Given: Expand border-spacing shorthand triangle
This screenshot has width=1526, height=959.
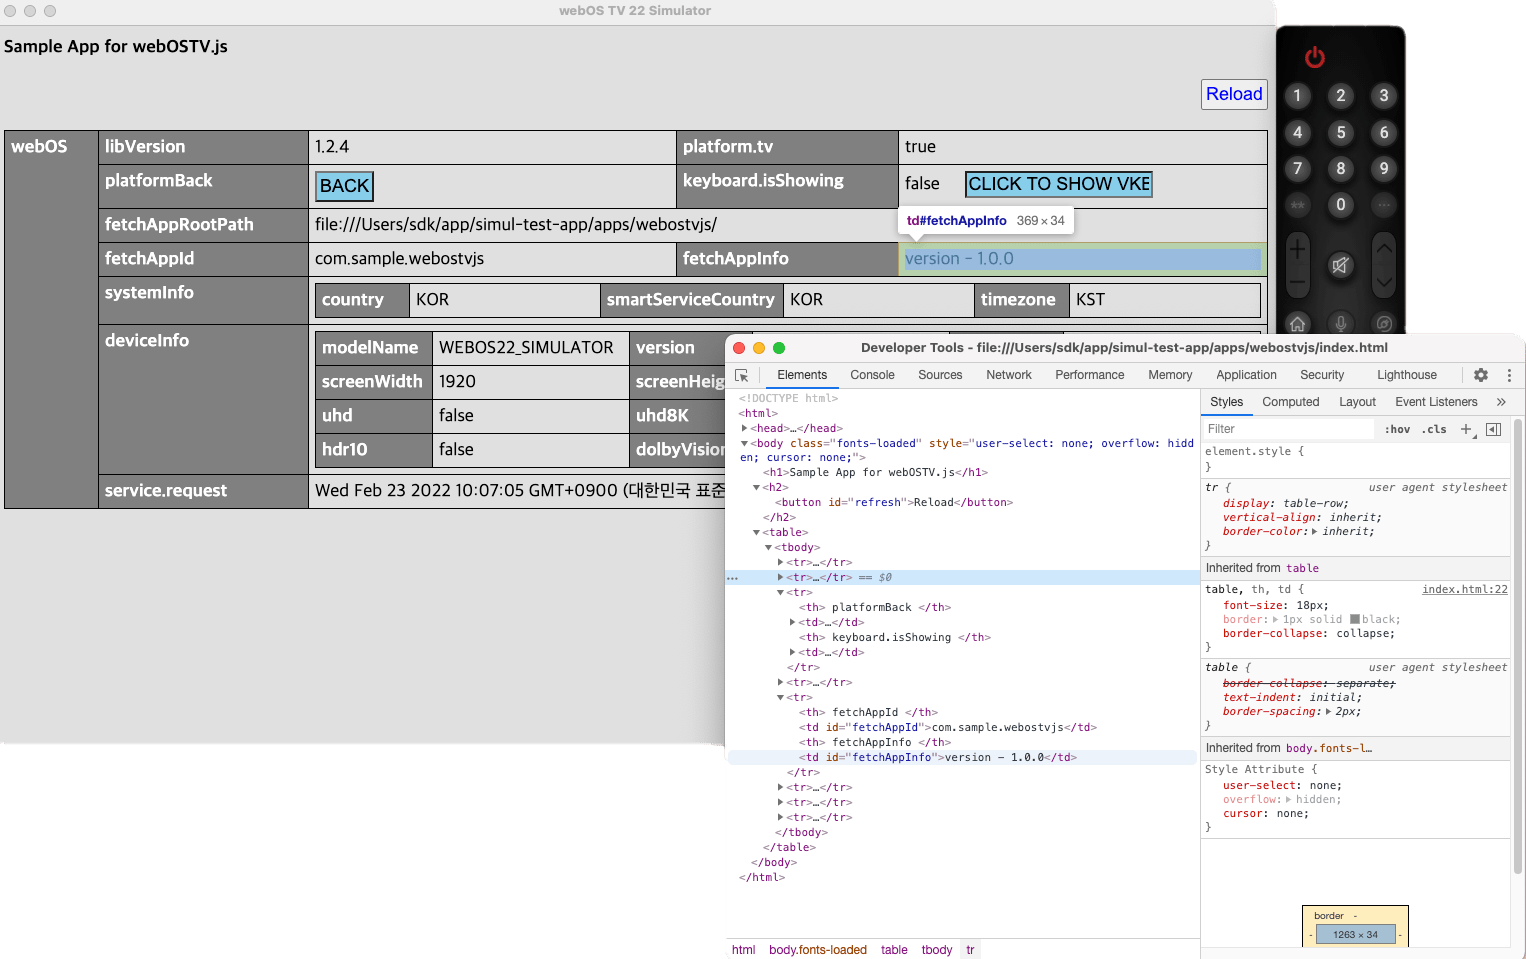Looking at the screenshot, I should [x=1329, y=712].
